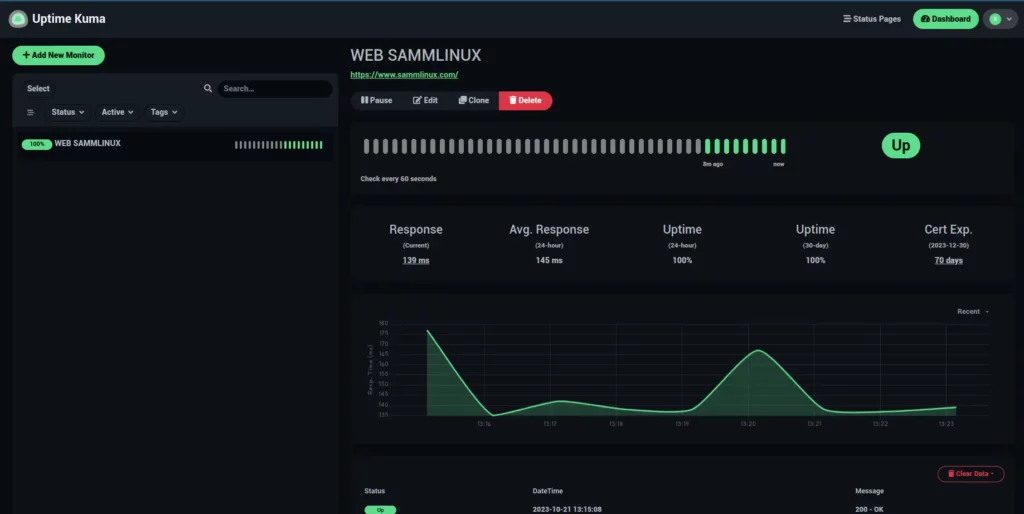Click the Up badge in the status table
The image size is (1024, 514).
[x=380, y=509]
